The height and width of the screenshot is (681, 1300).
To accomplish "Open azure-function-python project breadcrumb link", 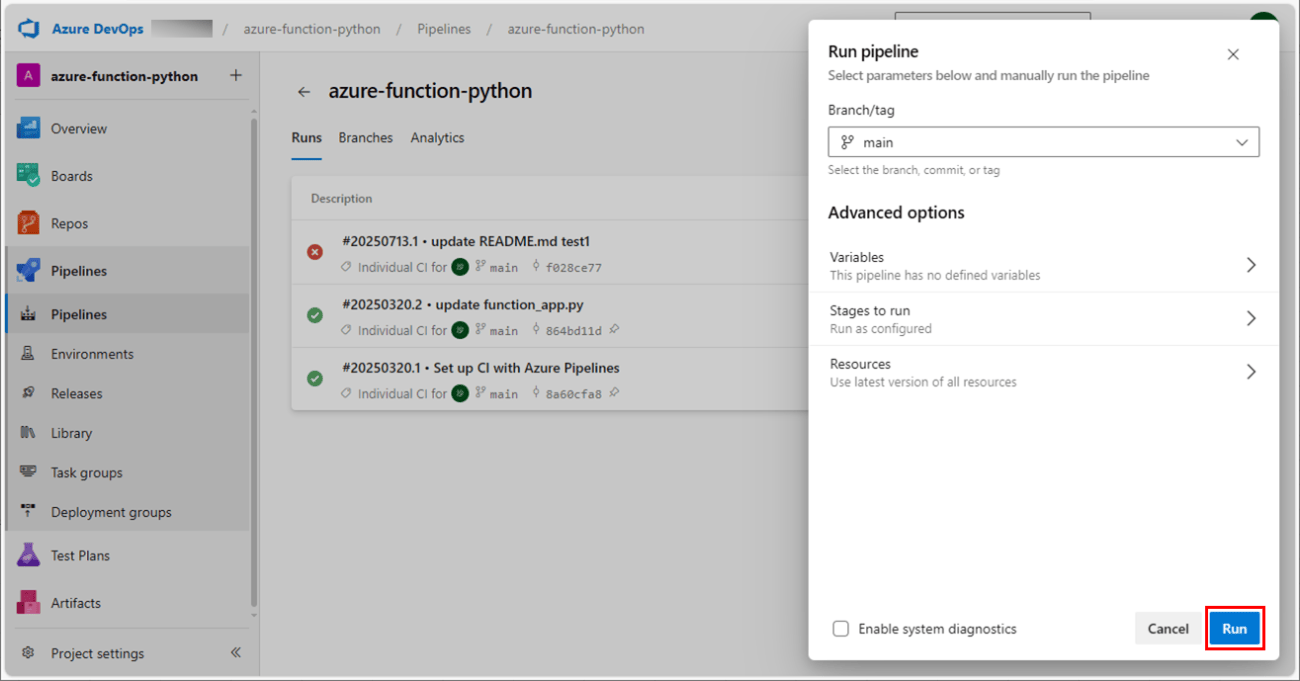I will [312, 29].
